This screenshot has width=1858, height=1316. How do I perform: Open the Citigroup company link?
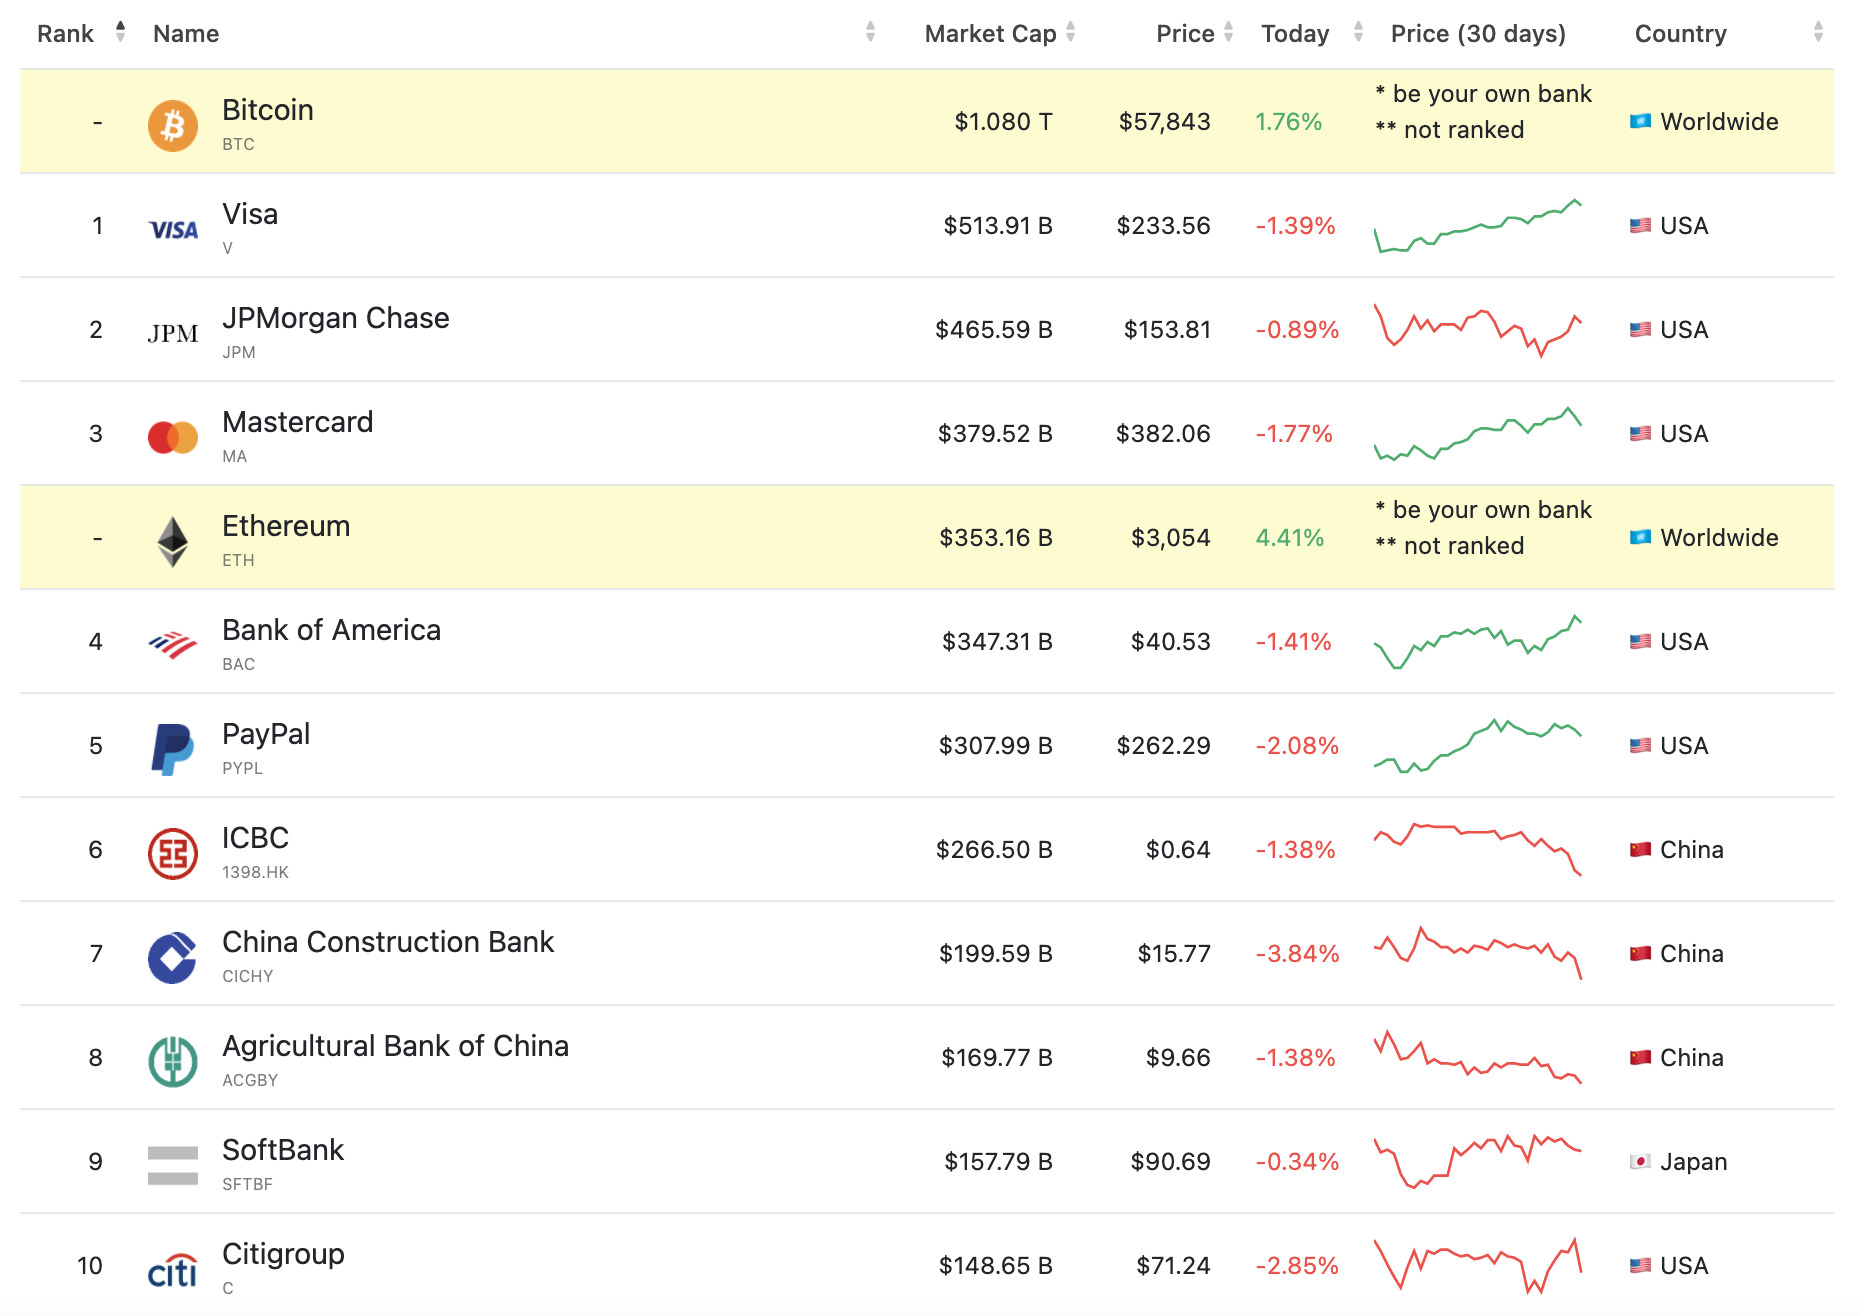(x=283, y=1254)
